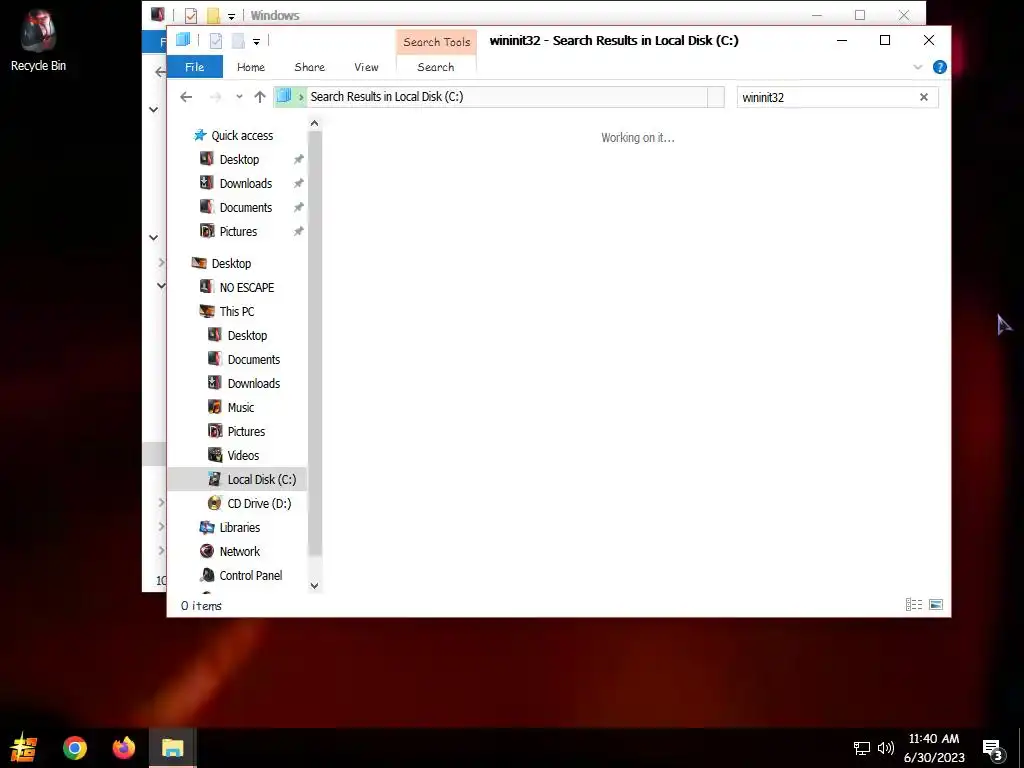The height and width of the screenshot is (768, 1024).
Task: Open the address bar history dropdown
Action: tap(716, 97)
